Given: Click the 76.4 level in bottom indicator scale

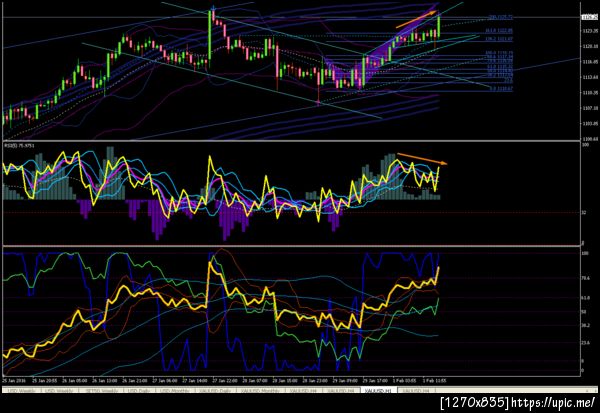Looking at the screenshot, I should point(585,278).
